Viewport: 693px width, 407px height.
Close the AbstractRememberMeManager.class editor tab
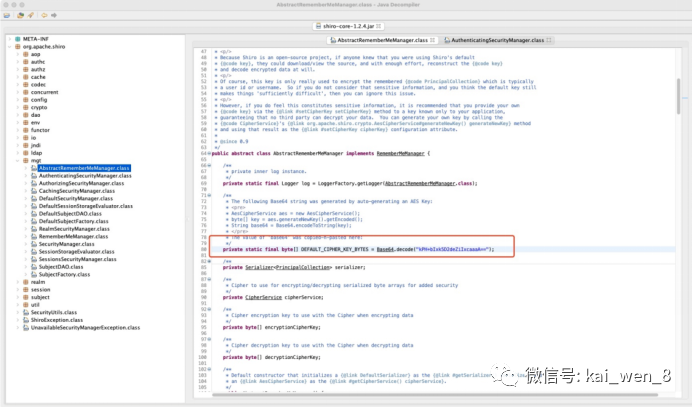[x=433, y=40]
